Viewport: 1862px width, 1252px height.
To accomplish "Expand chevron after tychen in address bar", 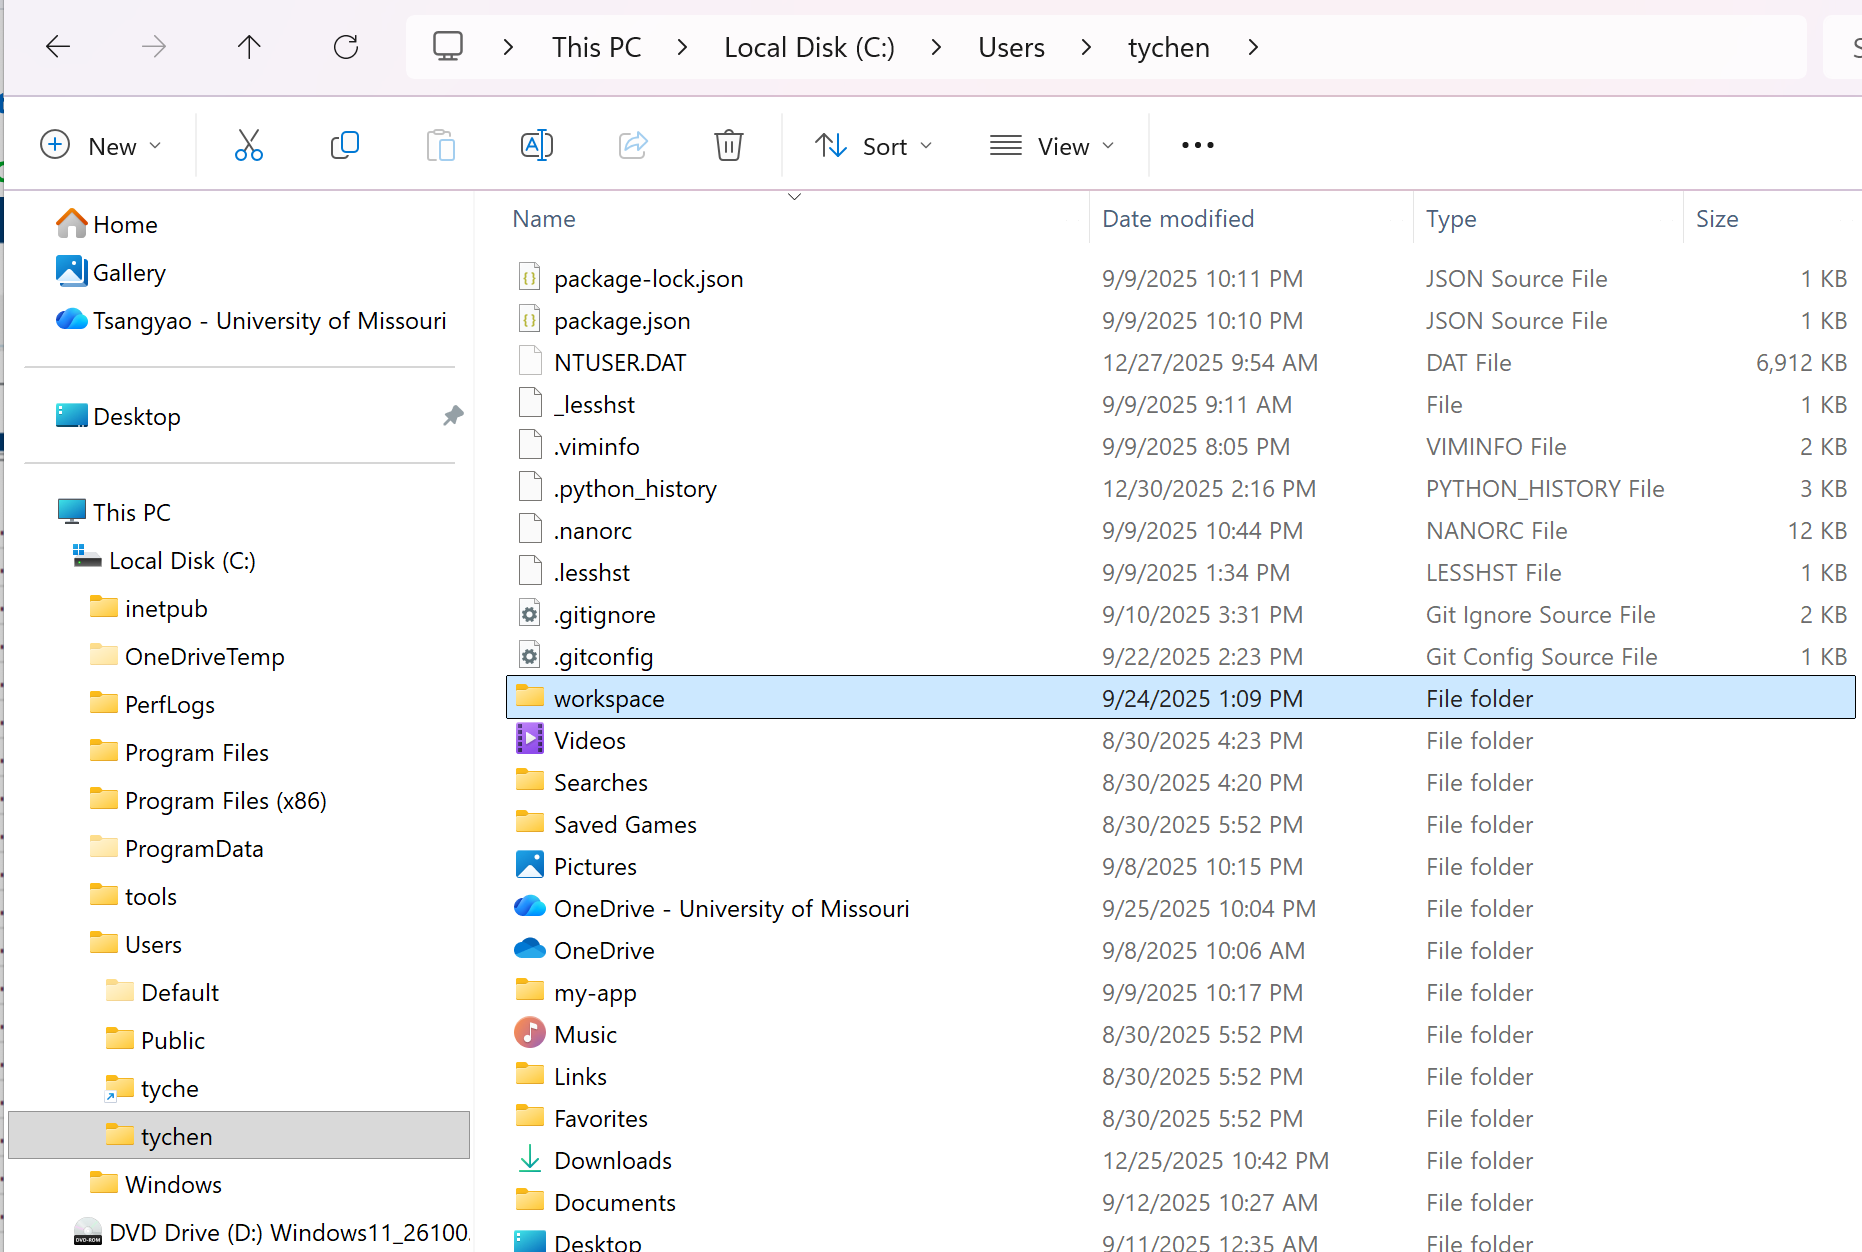I will 1253,47.
